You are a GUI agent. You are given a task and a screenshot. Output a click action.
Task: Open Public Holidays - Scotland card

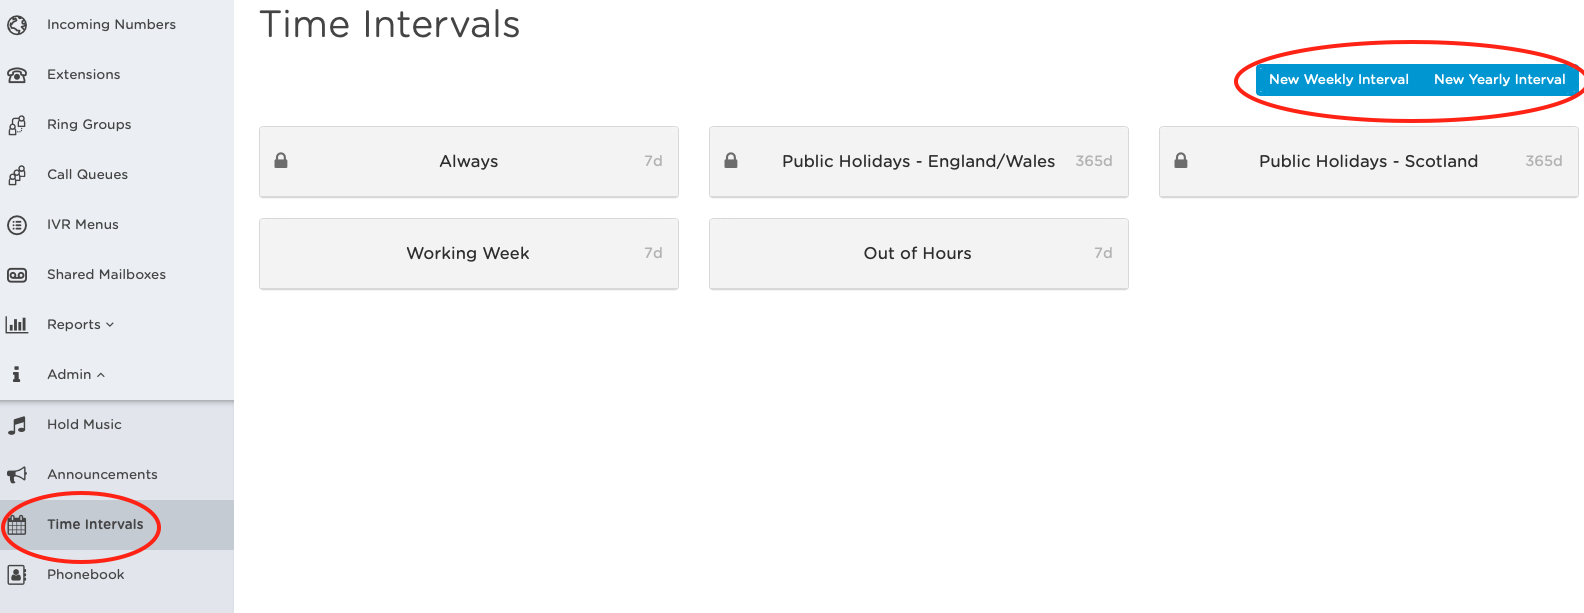1369,161
